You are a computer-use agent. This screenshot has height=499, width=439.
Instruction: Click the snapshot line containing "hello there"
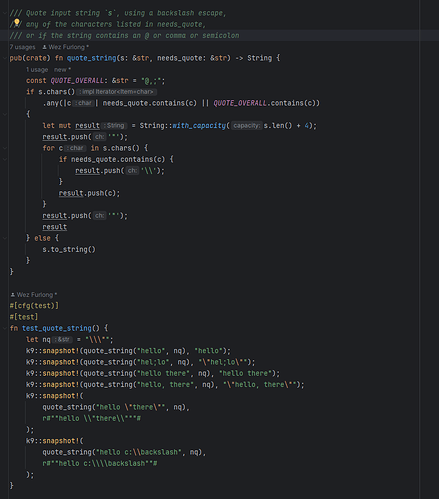coord(153,373)
